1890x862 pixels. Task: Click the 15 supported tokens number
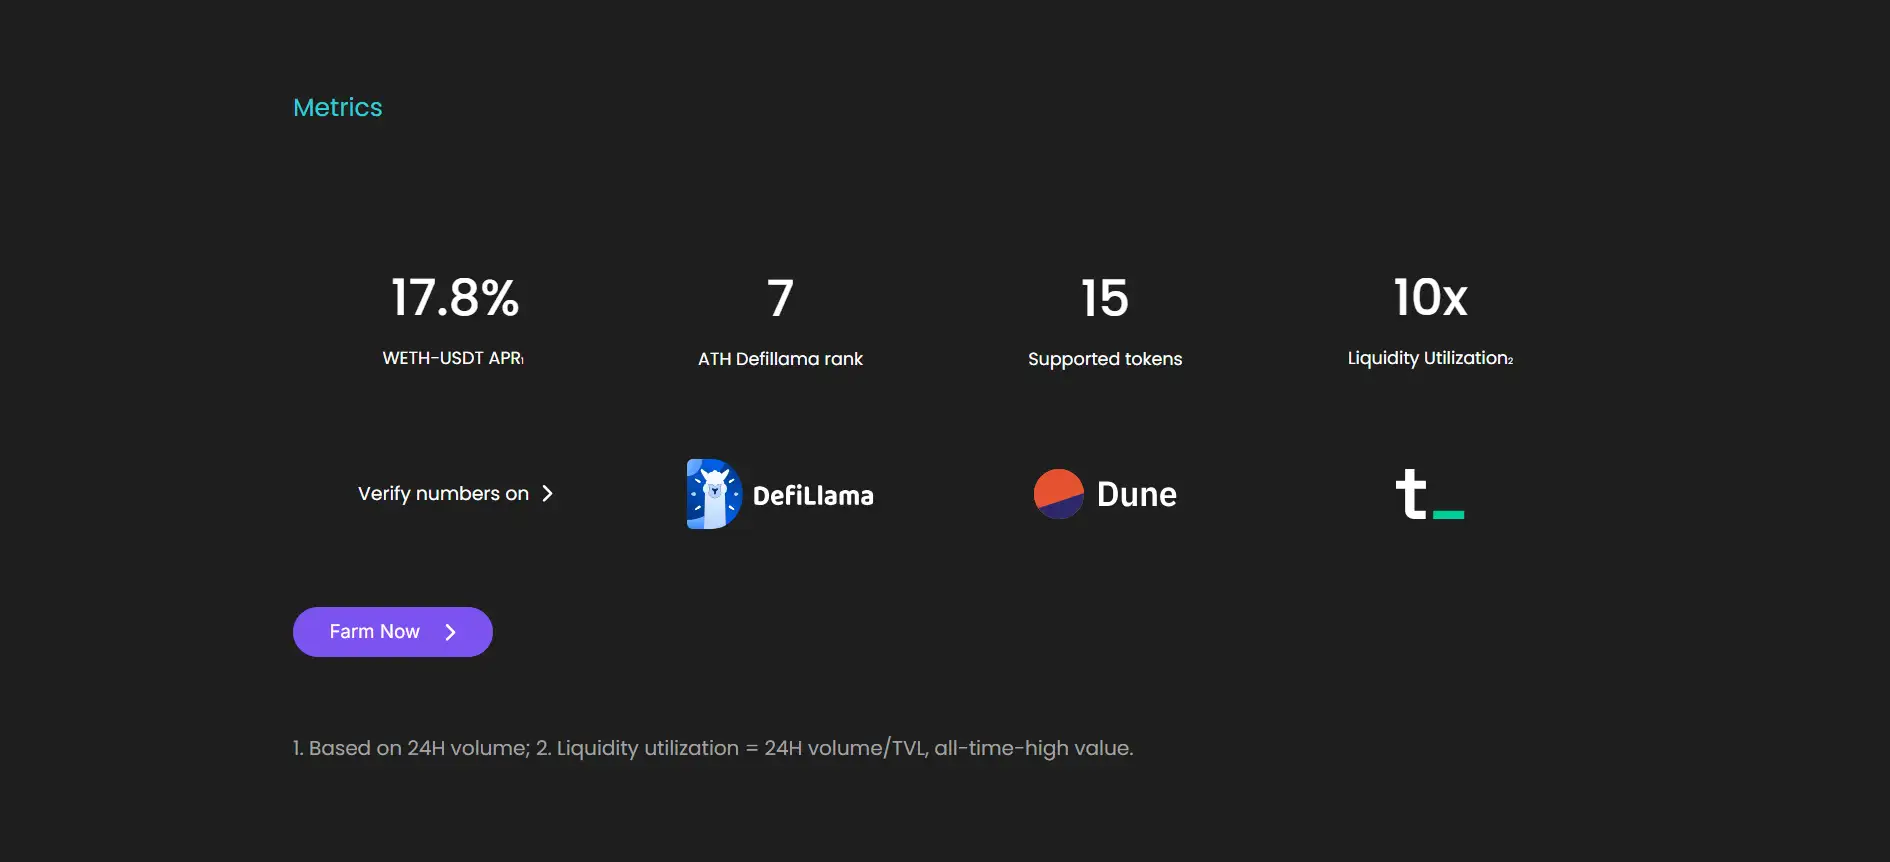pyautogui.click(x=1105, y=298)
